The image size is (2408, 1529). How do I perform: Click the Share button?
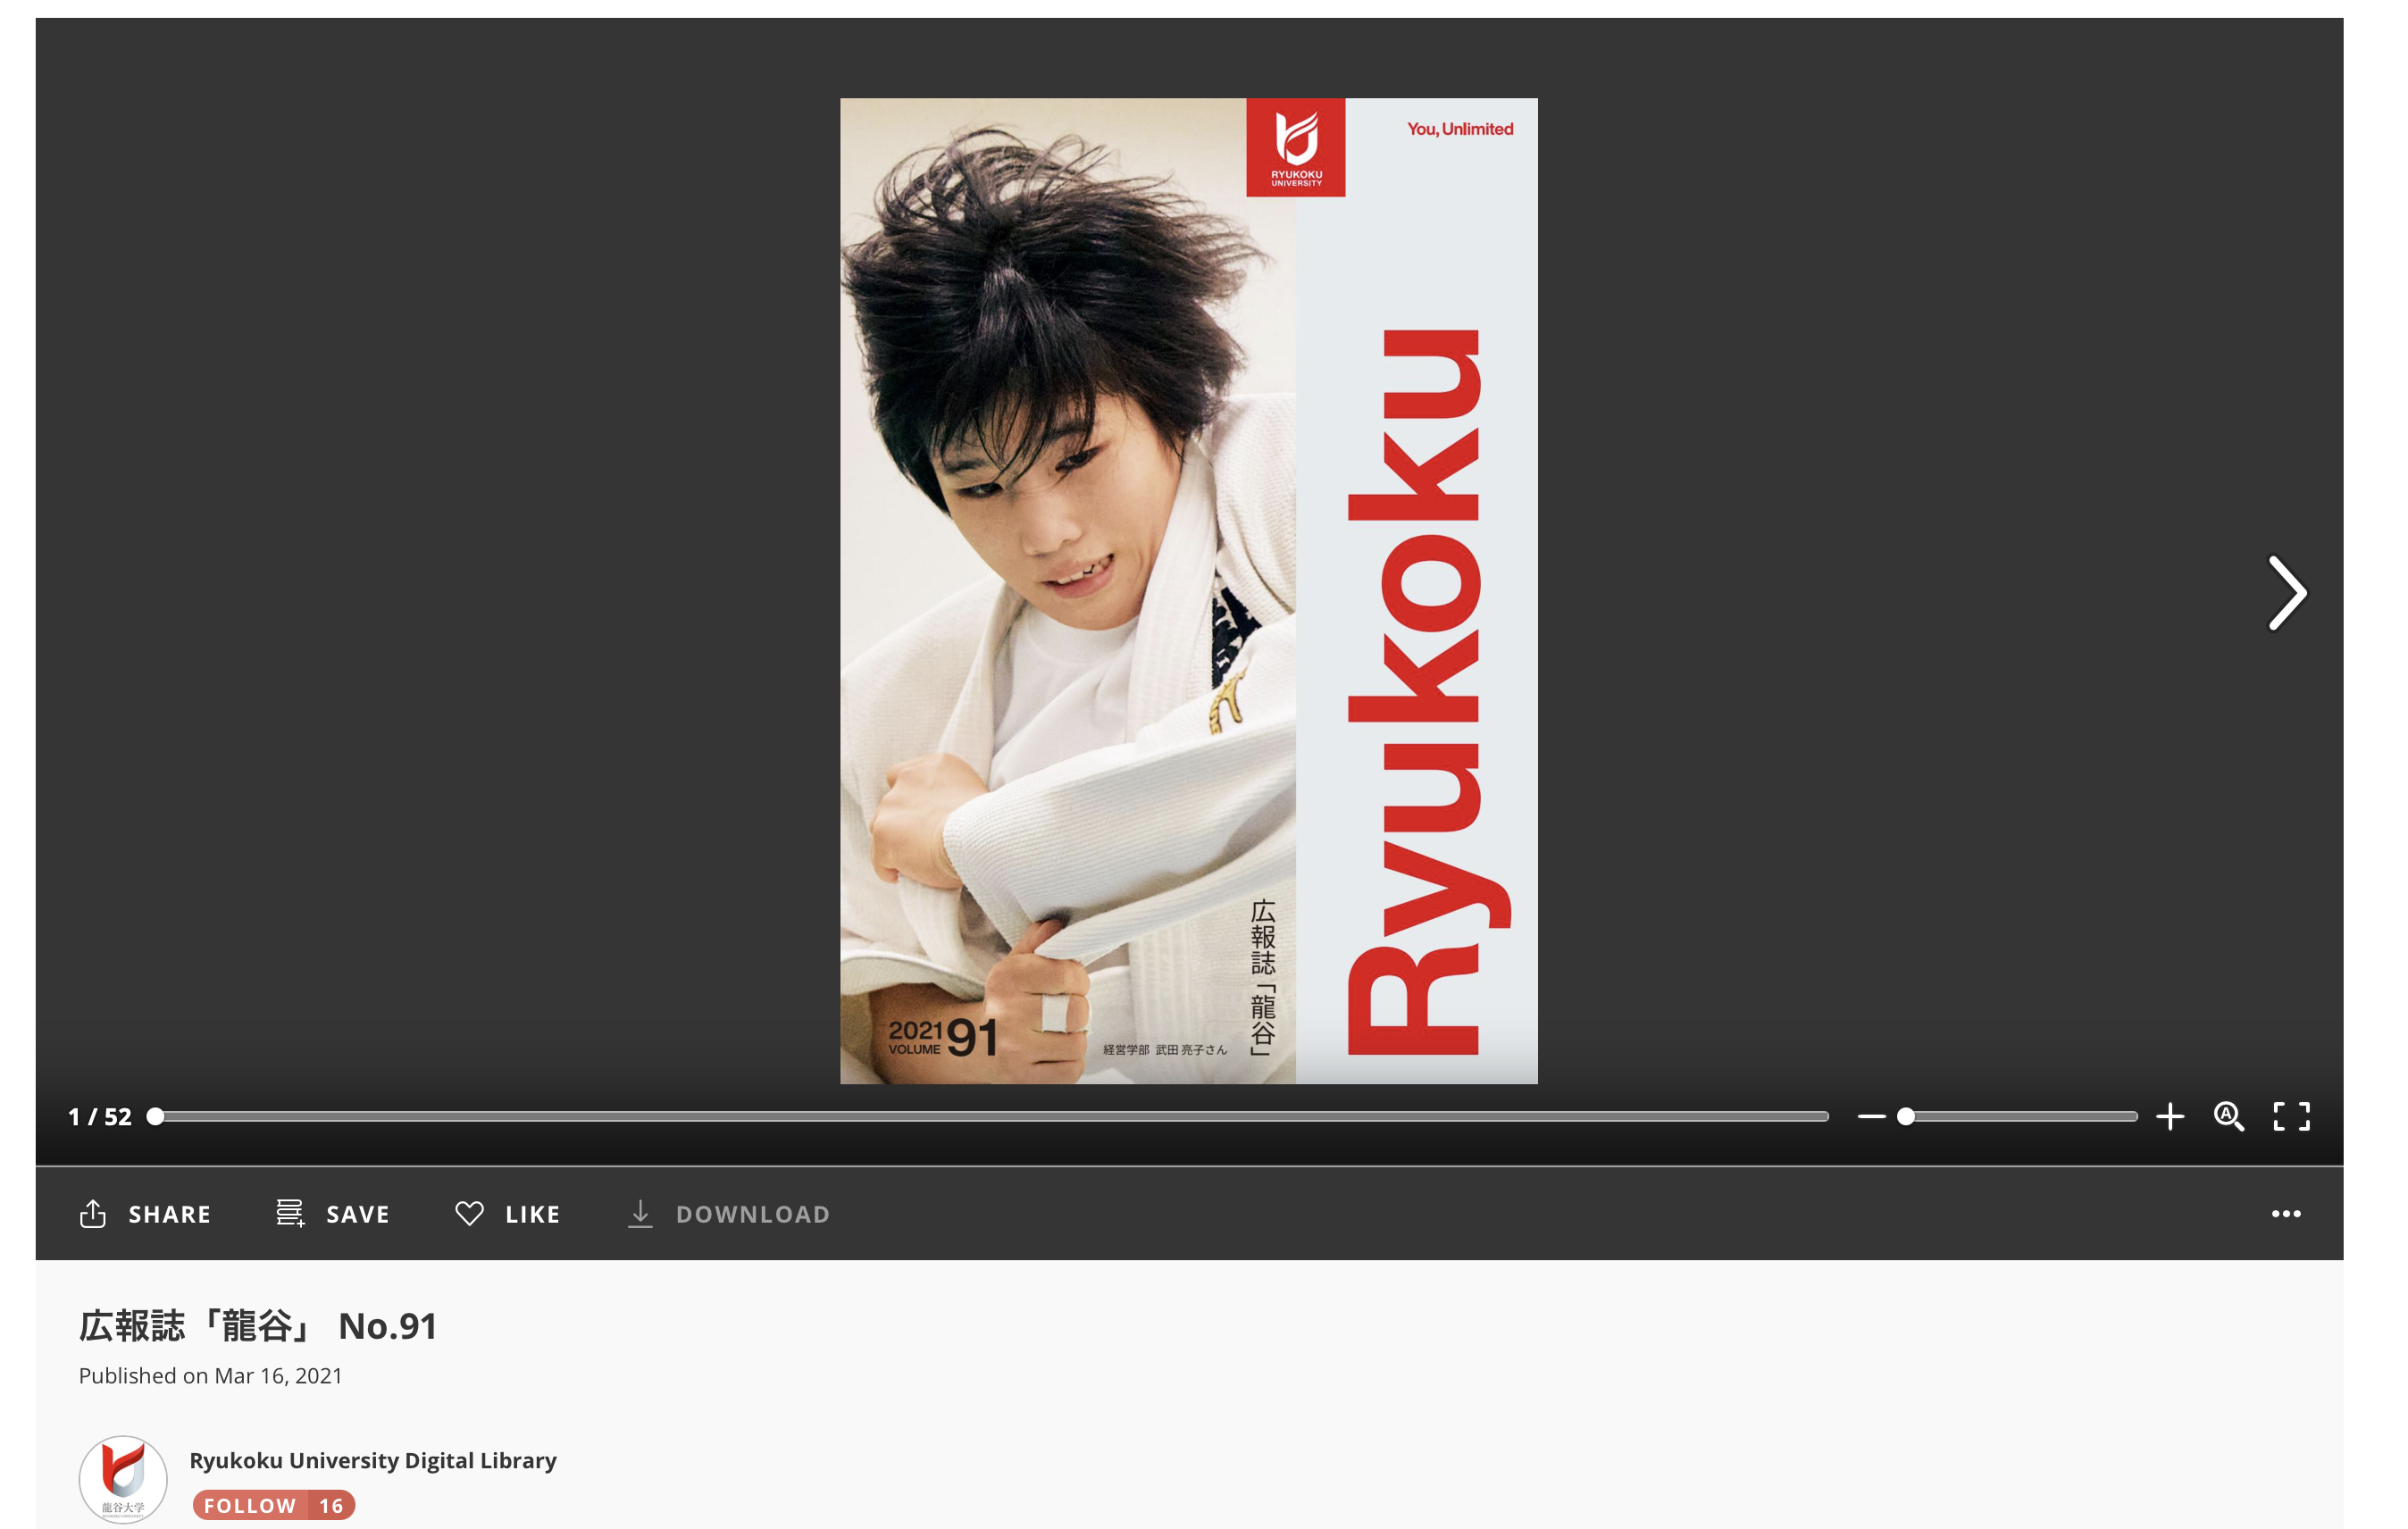[x=145, y=1214]
